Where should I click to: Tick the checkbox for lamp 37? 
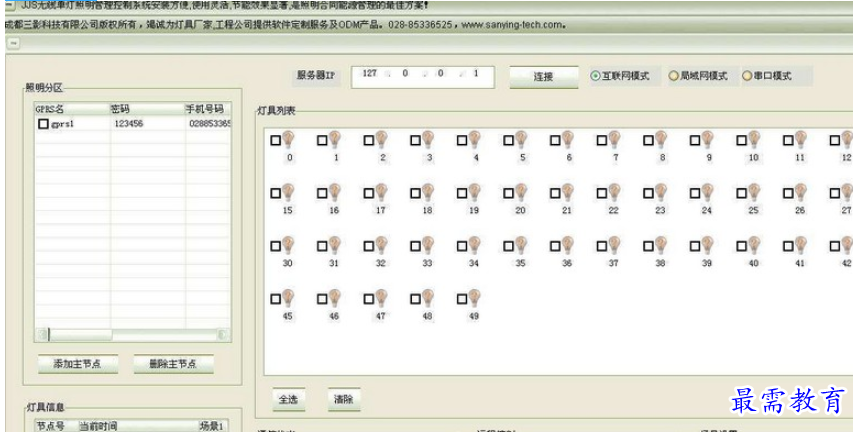tap(601, 246)
